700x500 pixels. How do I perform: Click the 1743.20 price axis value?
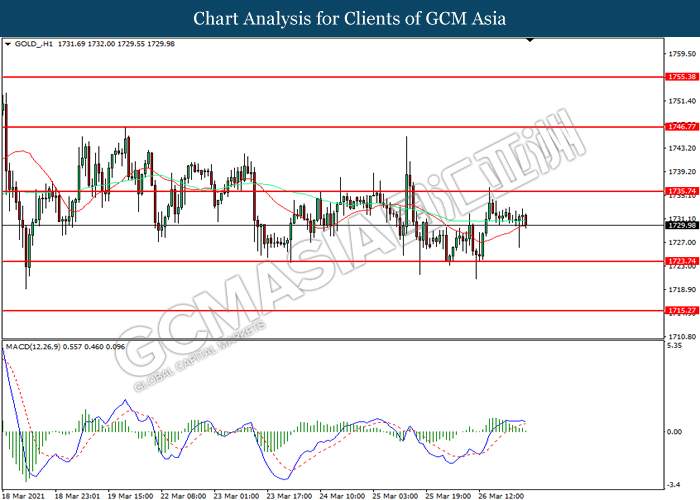(x=682, y=148)
